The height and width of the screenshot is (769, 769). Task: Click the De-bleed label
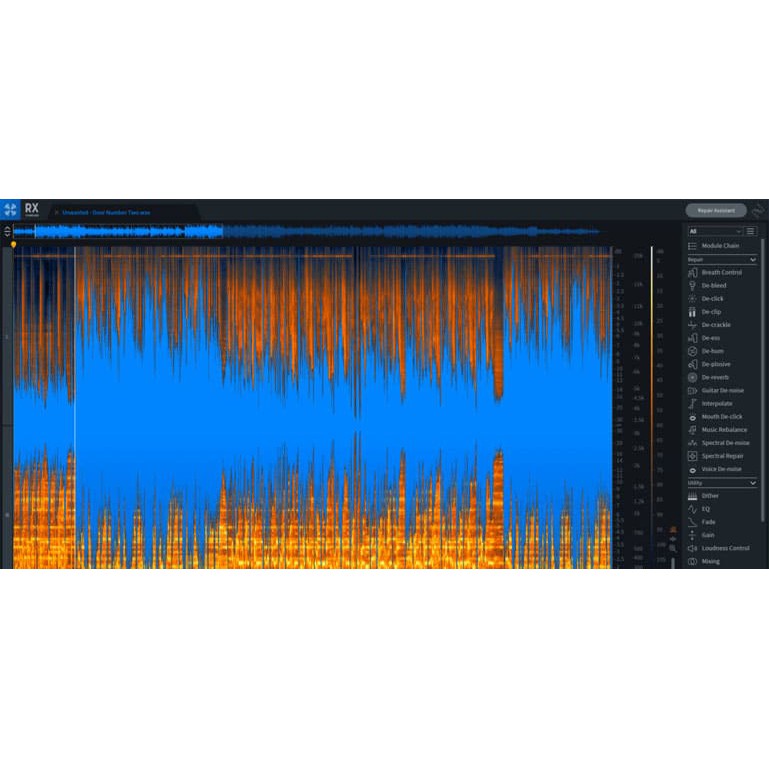tap(714, 285)
